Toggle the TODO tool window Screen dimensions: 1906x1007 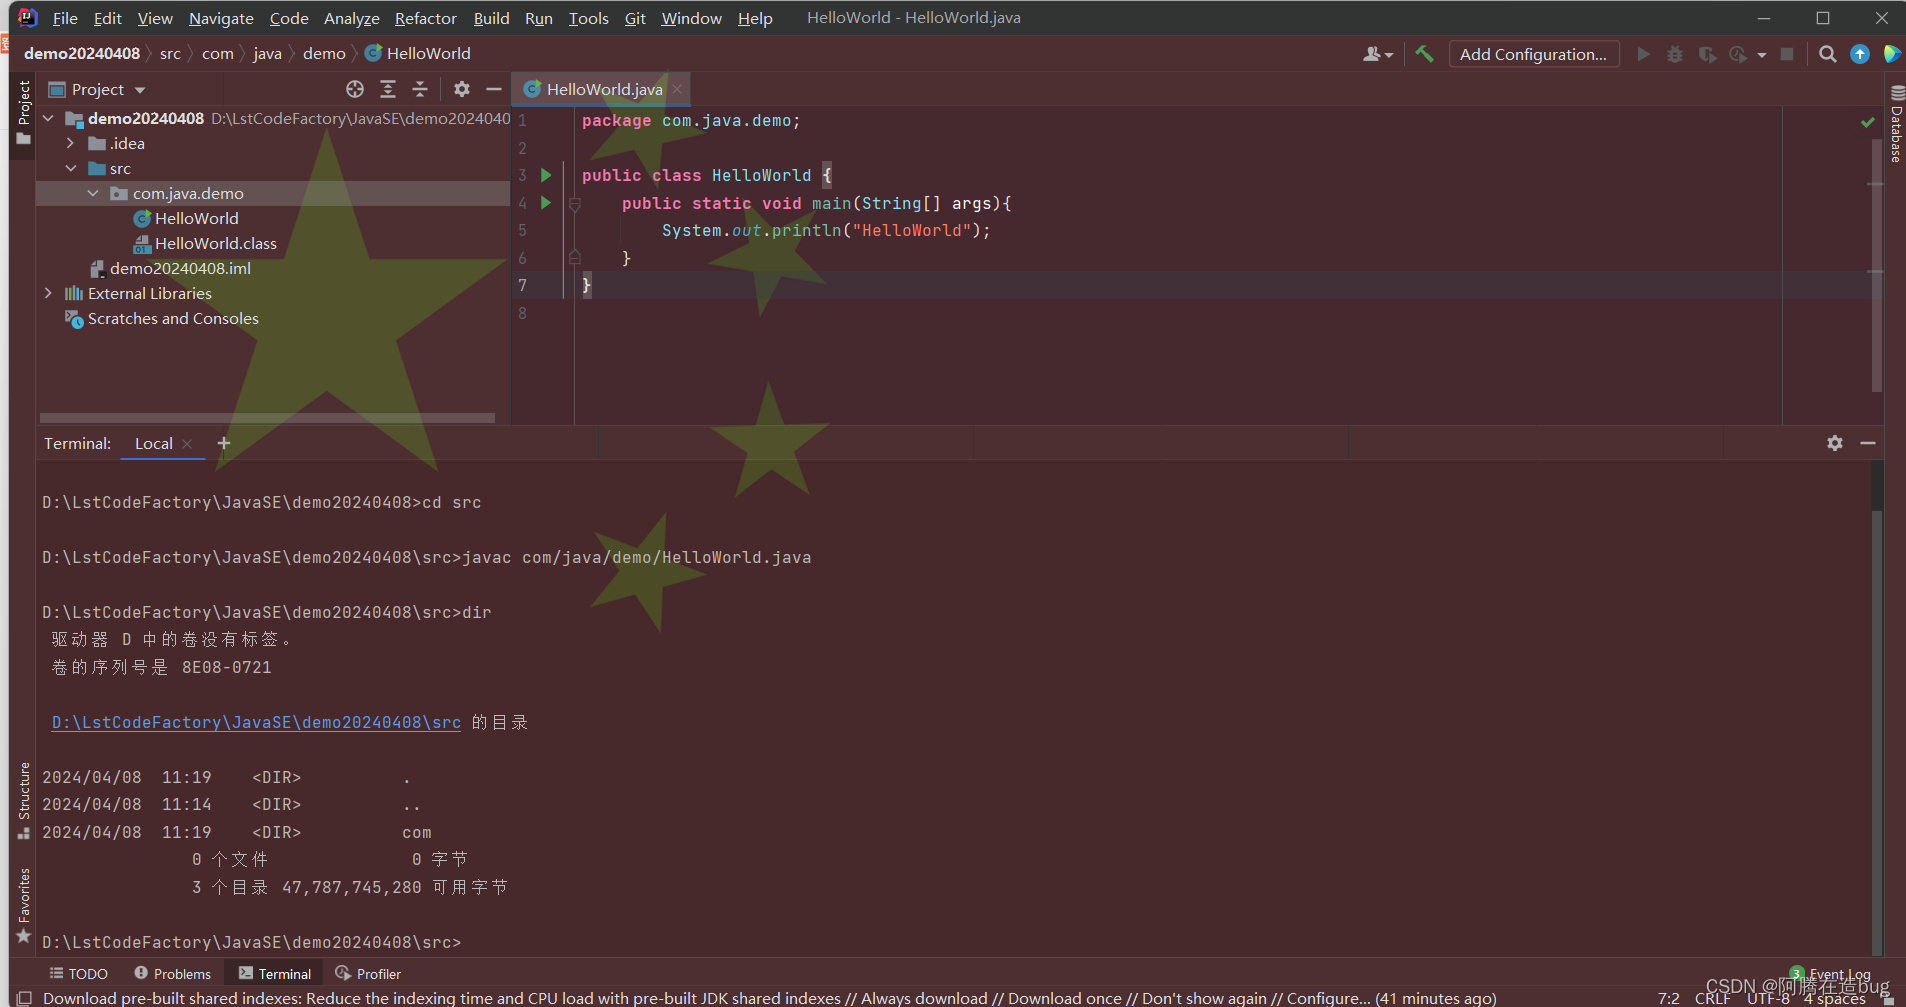click(x=79, y=974)
